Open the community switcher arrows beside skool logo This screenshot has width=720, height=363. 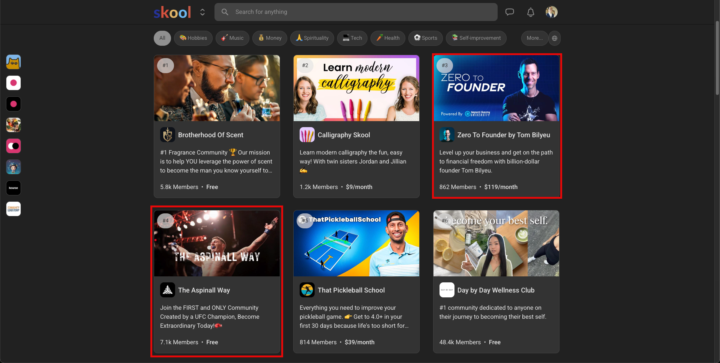[202, 12]
